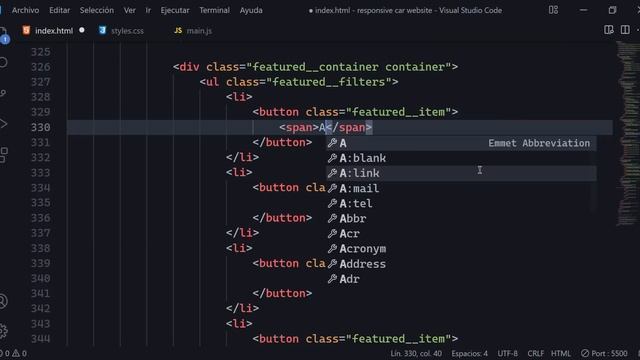640x360 pixels.
Task: Change language mode via 'HTML'
Action: coord(561,353)
